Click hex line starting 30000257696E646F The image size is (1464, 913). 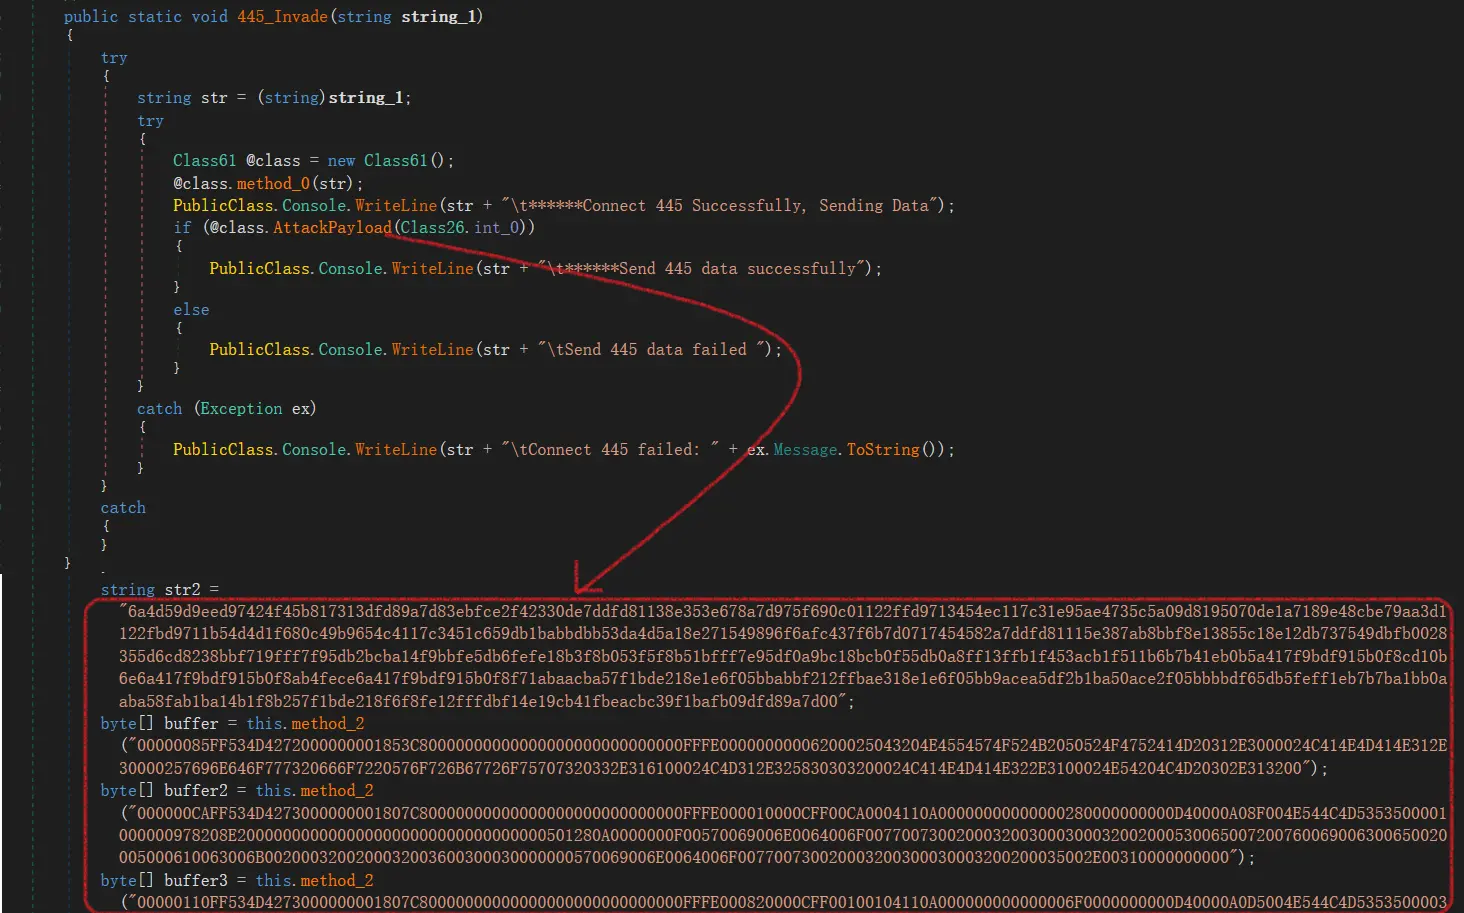724,769
